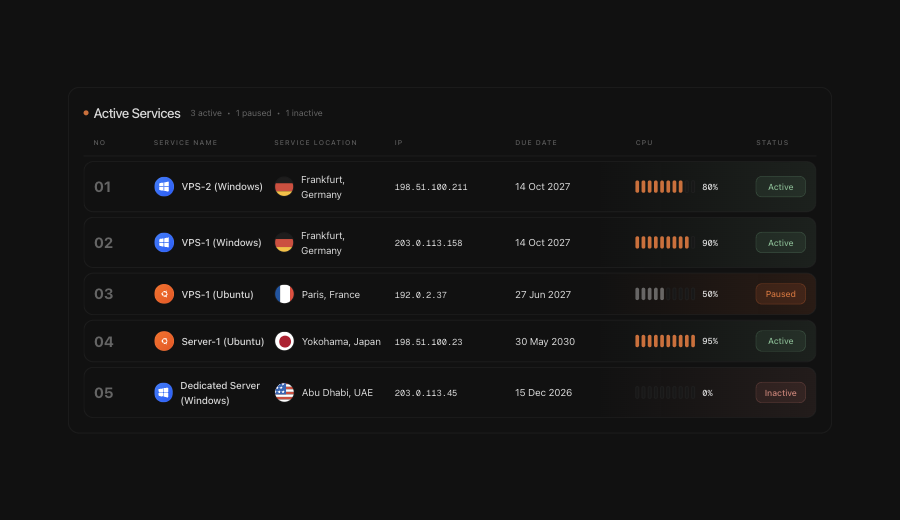
Task: Click the flag icon next to Abu Dhabi
Action: (284, 393)
